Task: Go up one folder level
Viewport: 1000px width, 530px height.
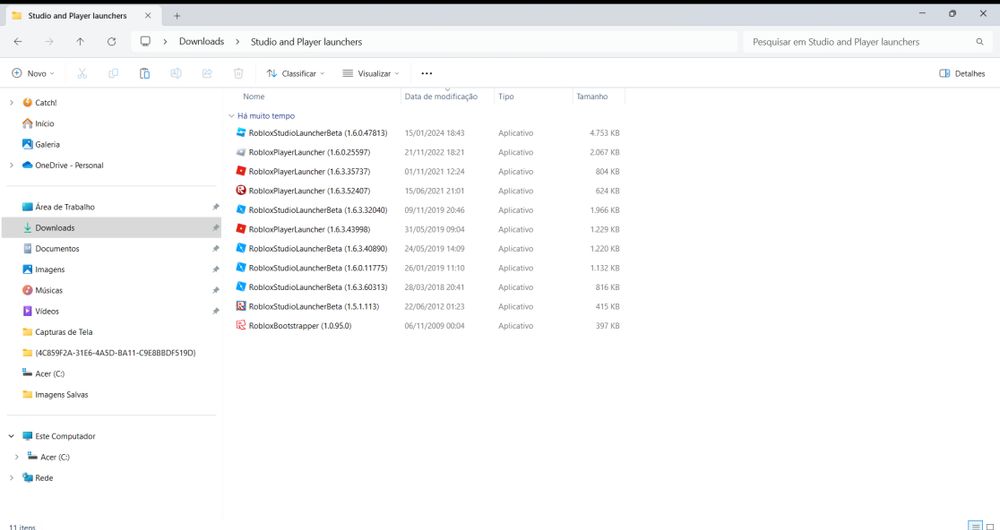Action: [80, 41]
